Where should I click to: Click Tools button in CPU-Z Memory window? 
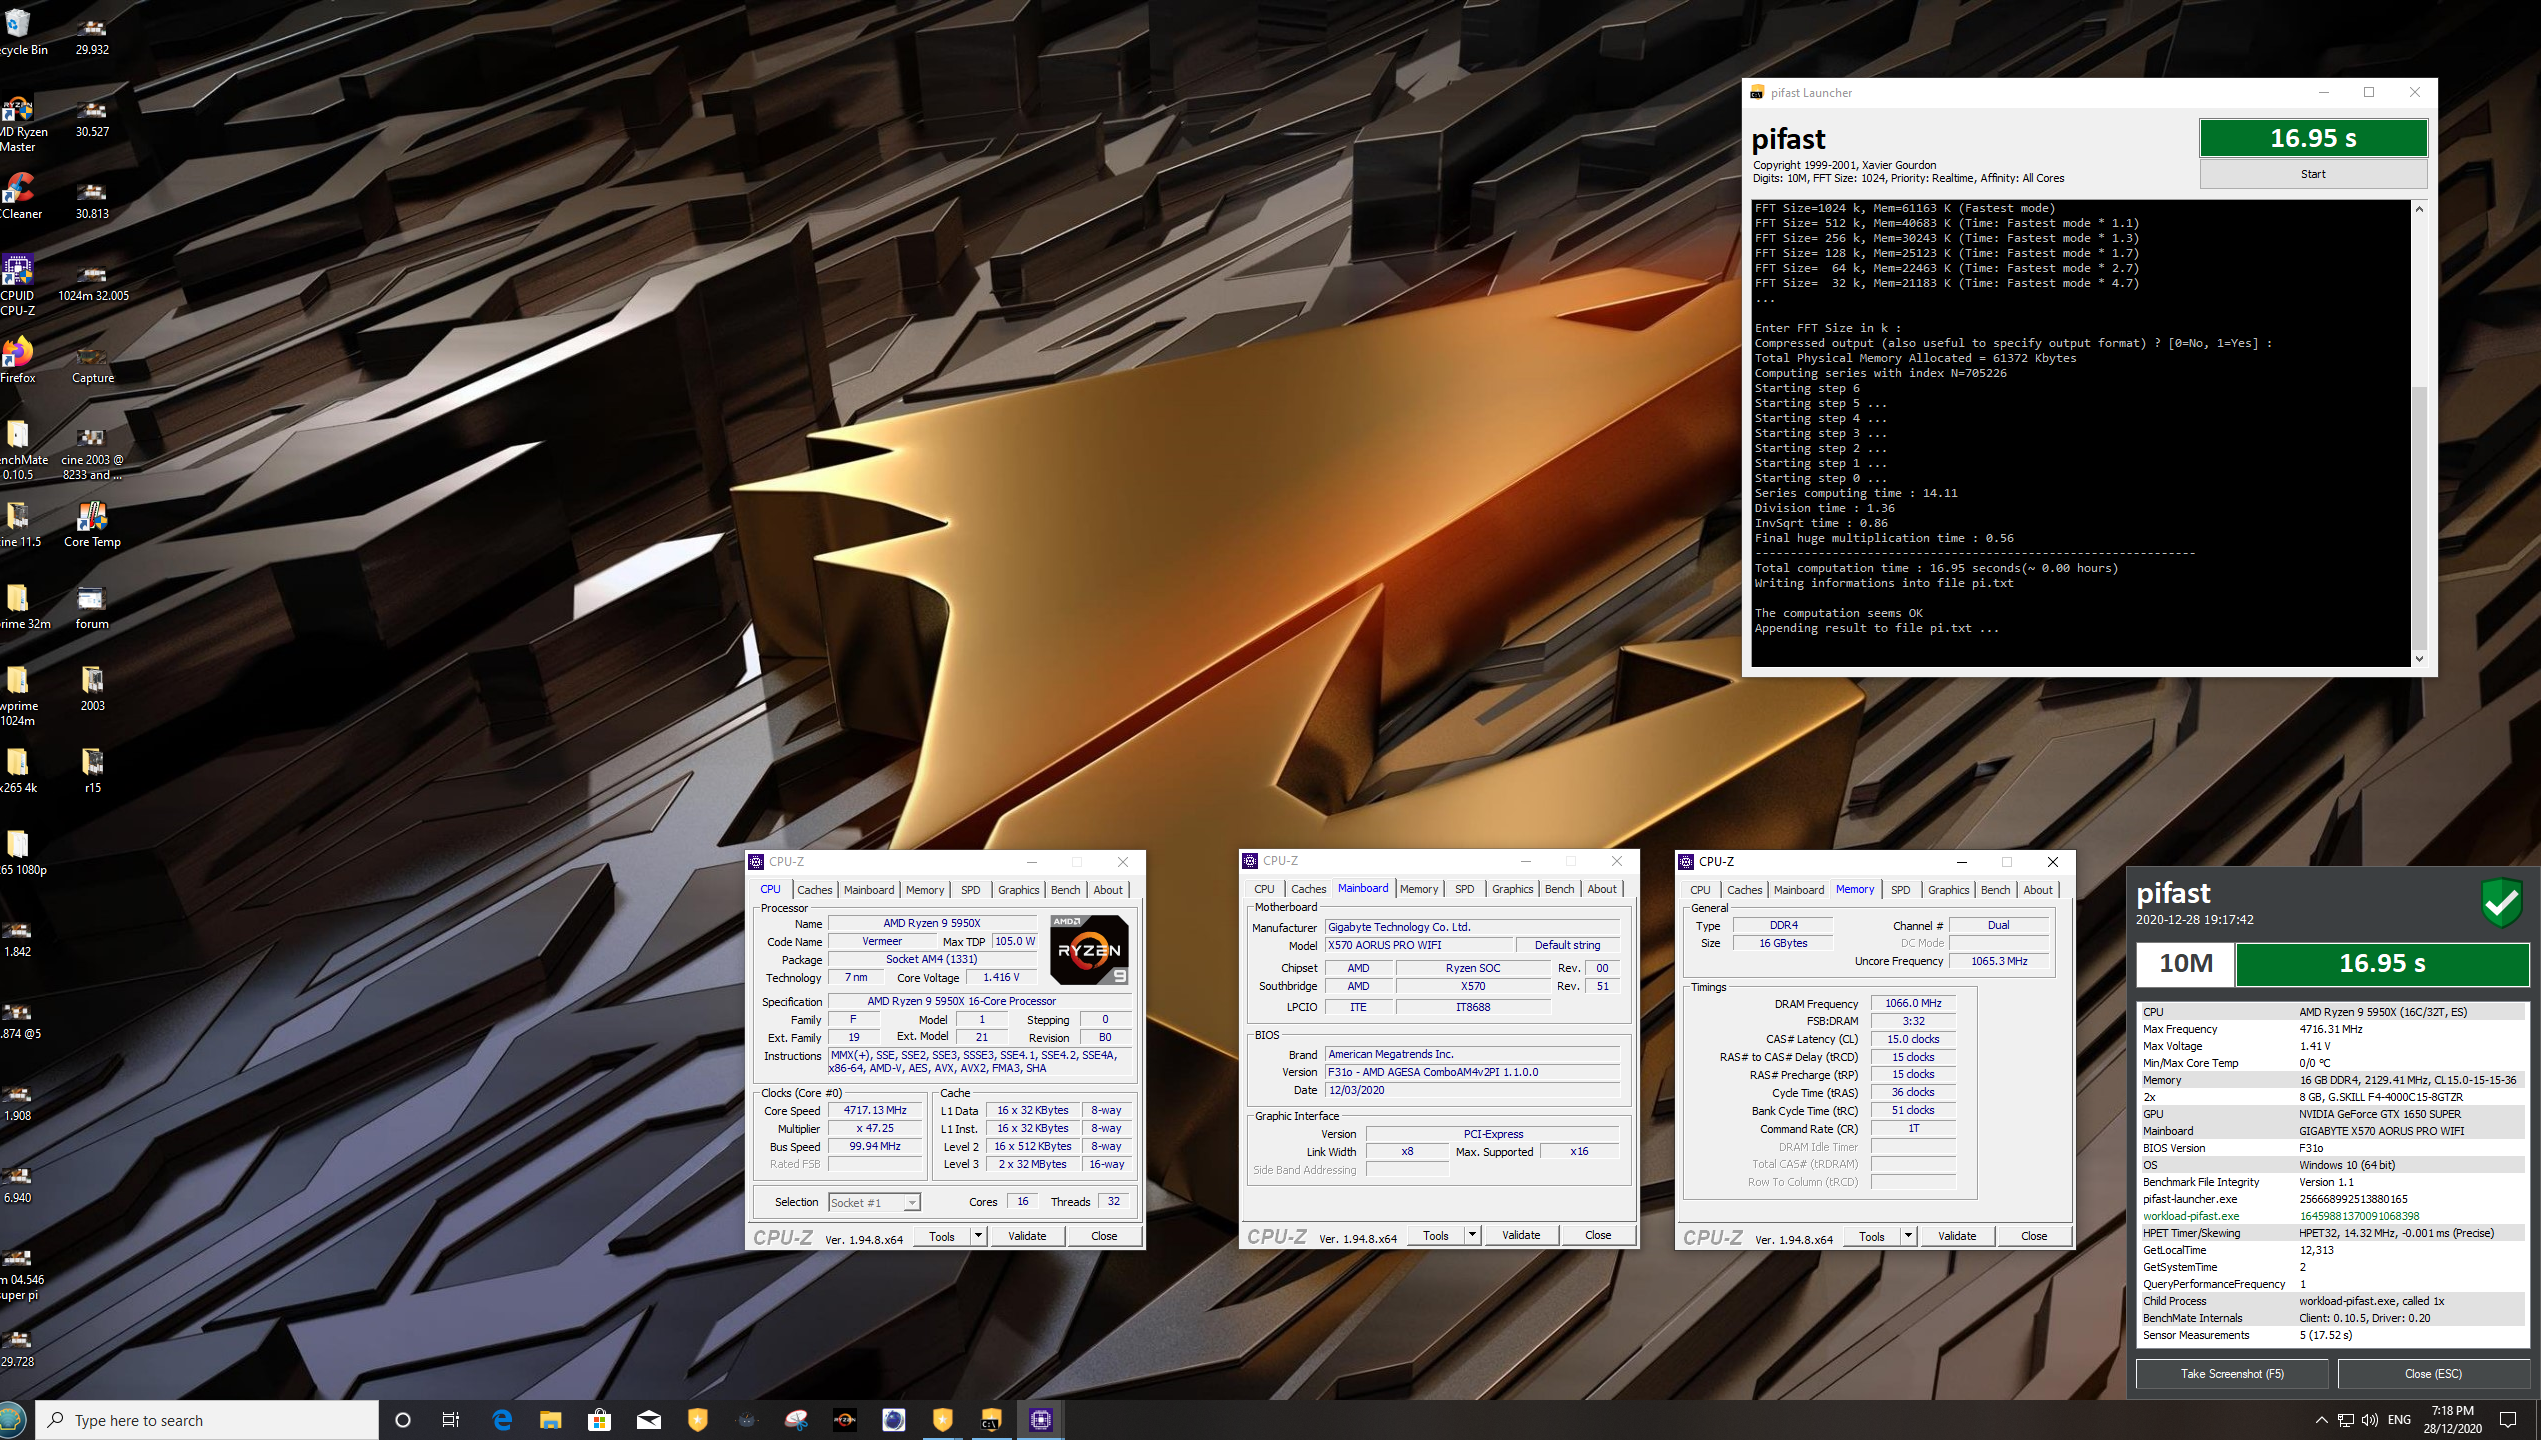1871,1236
